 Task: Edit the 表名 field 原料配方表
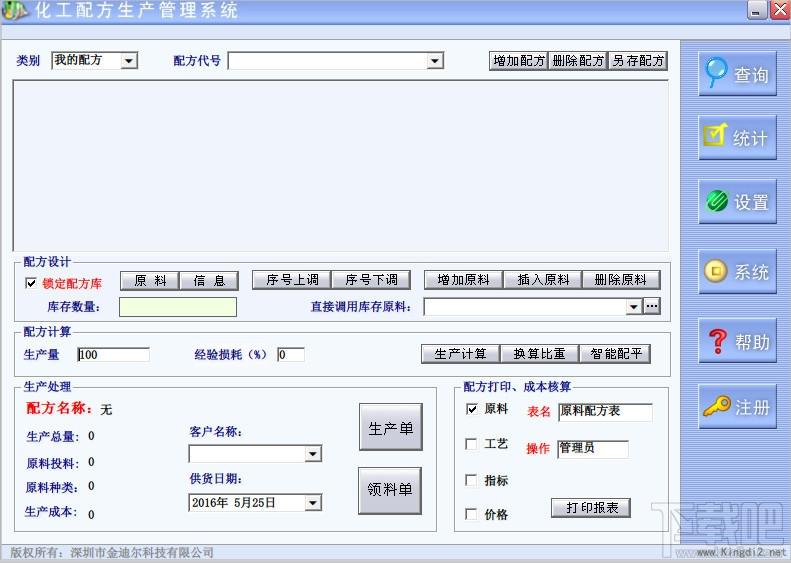coord(605,412)
